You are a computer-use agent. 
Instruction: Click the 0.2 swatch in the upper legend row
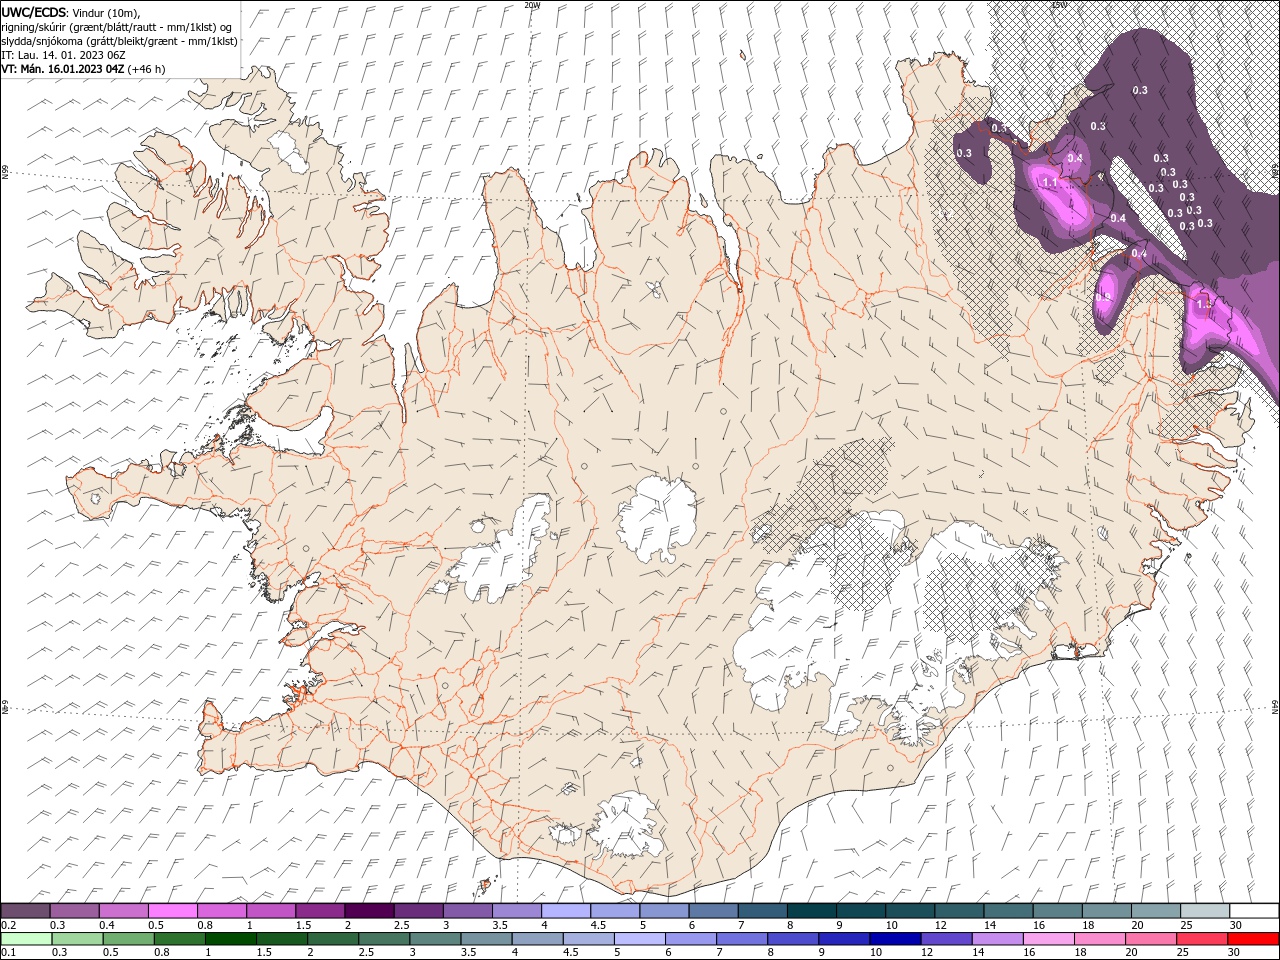pos(25,911)
